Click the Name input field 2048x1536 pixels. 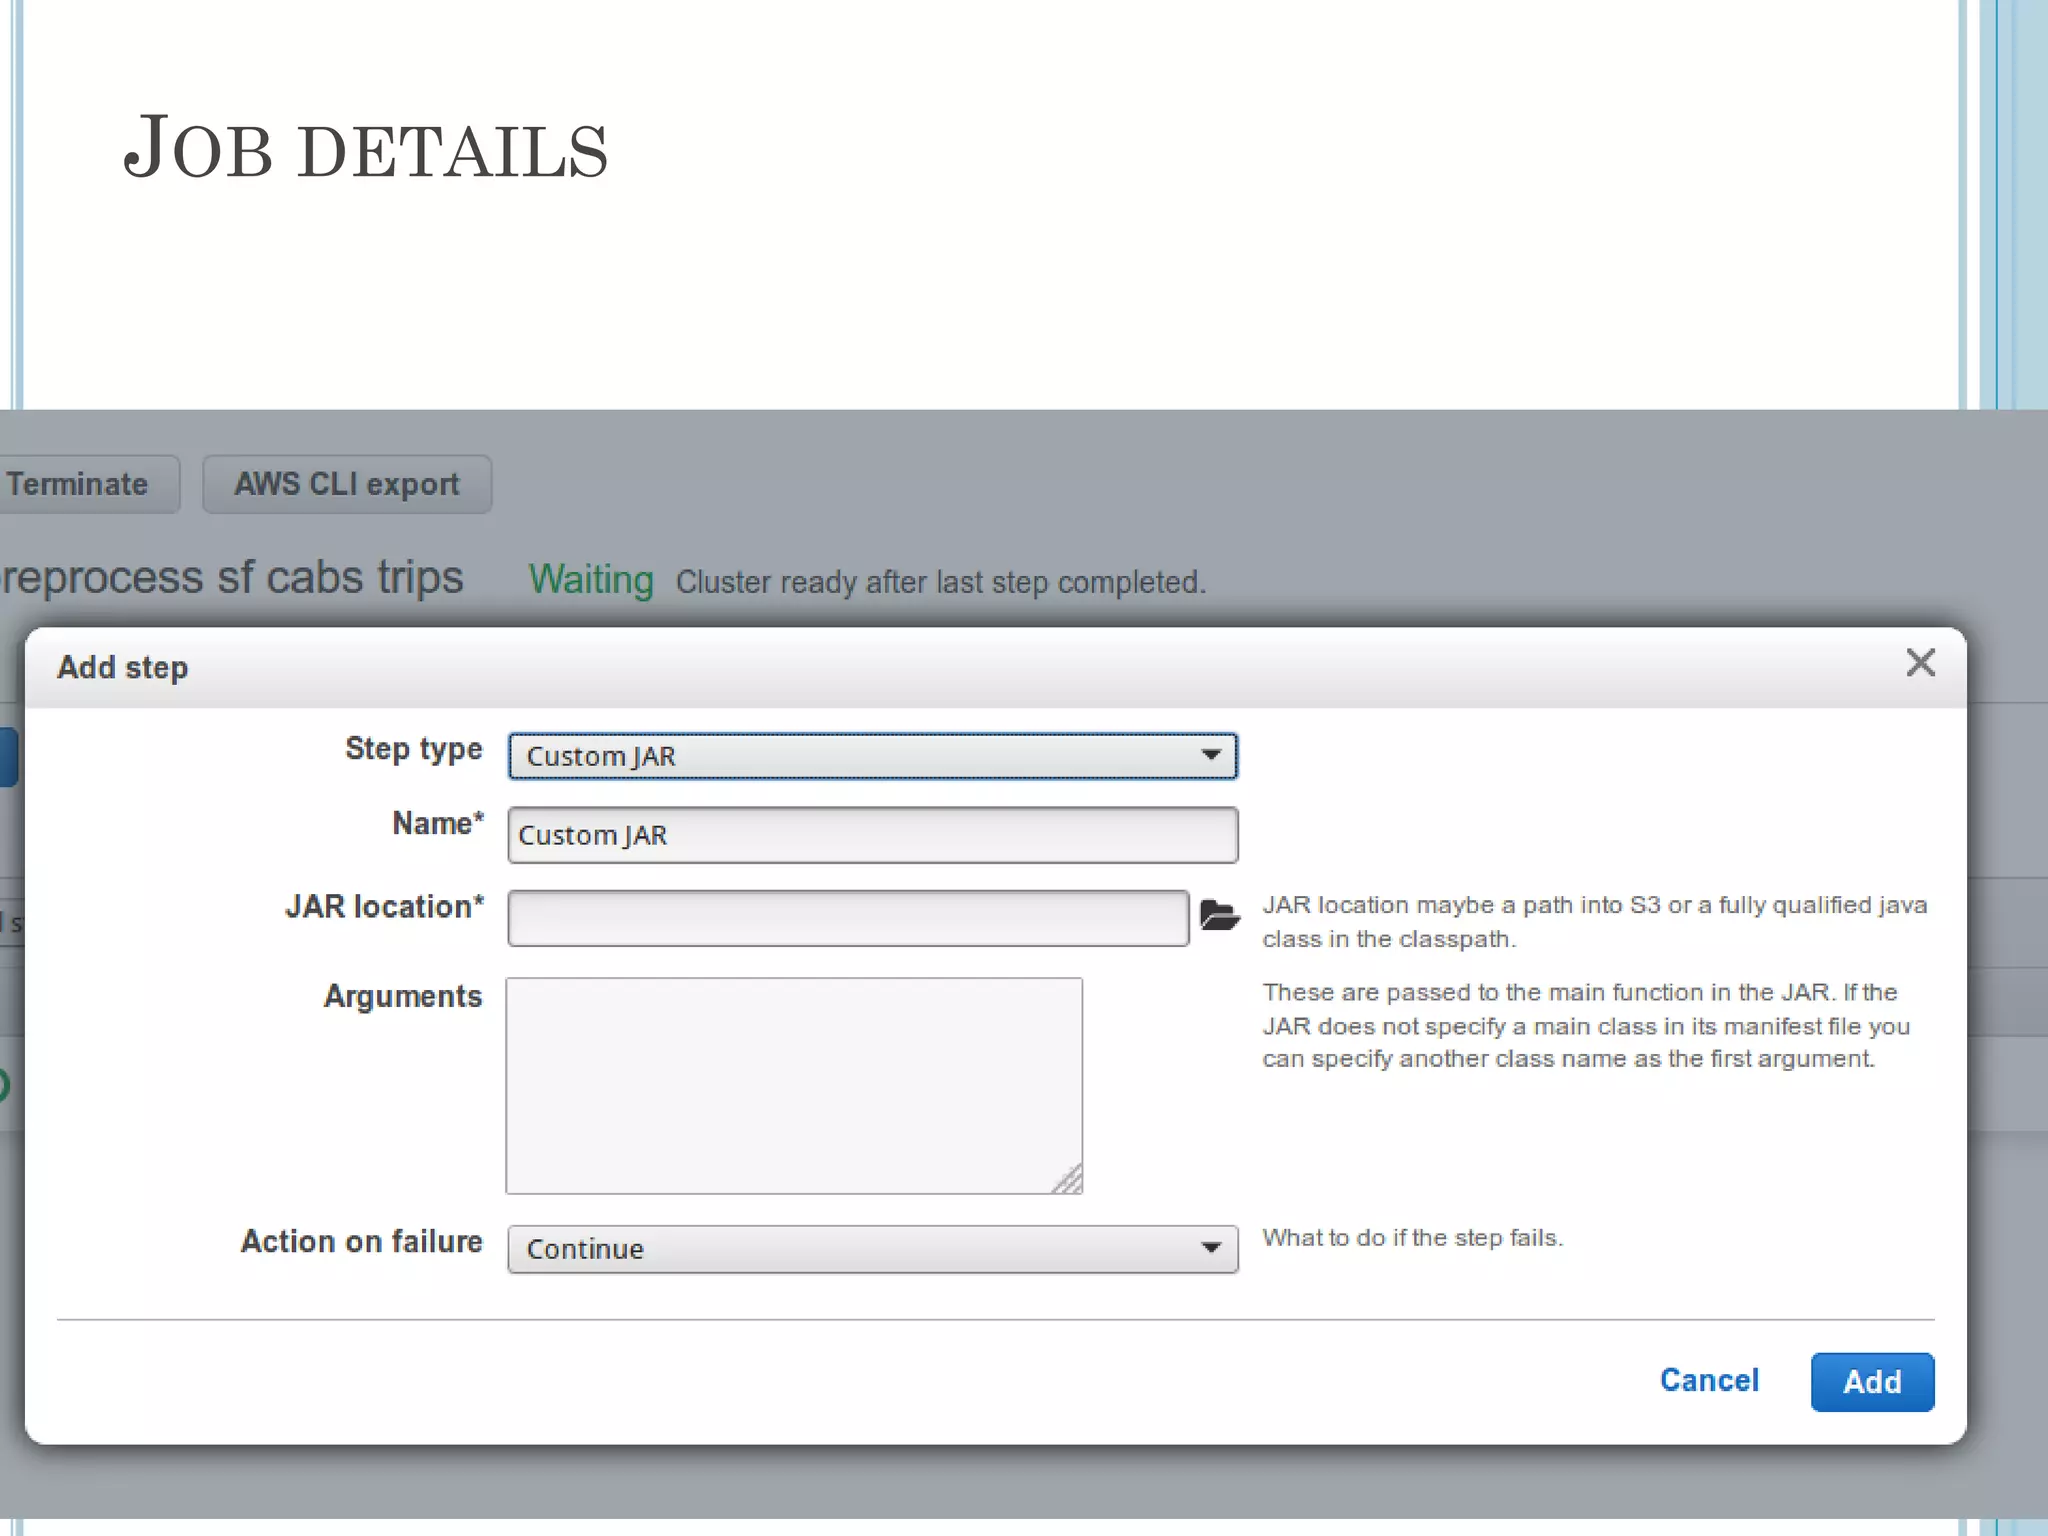coord(872,835)
